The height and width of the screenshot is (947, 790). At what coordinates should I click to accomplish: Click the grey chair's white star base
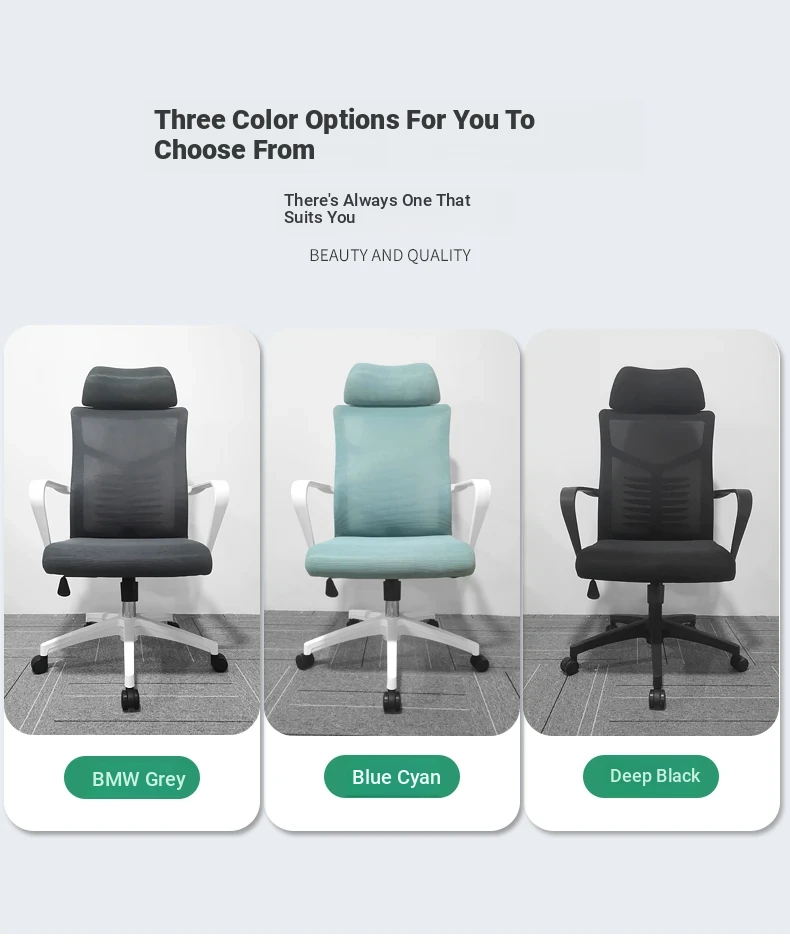click(x=130, y=640)
